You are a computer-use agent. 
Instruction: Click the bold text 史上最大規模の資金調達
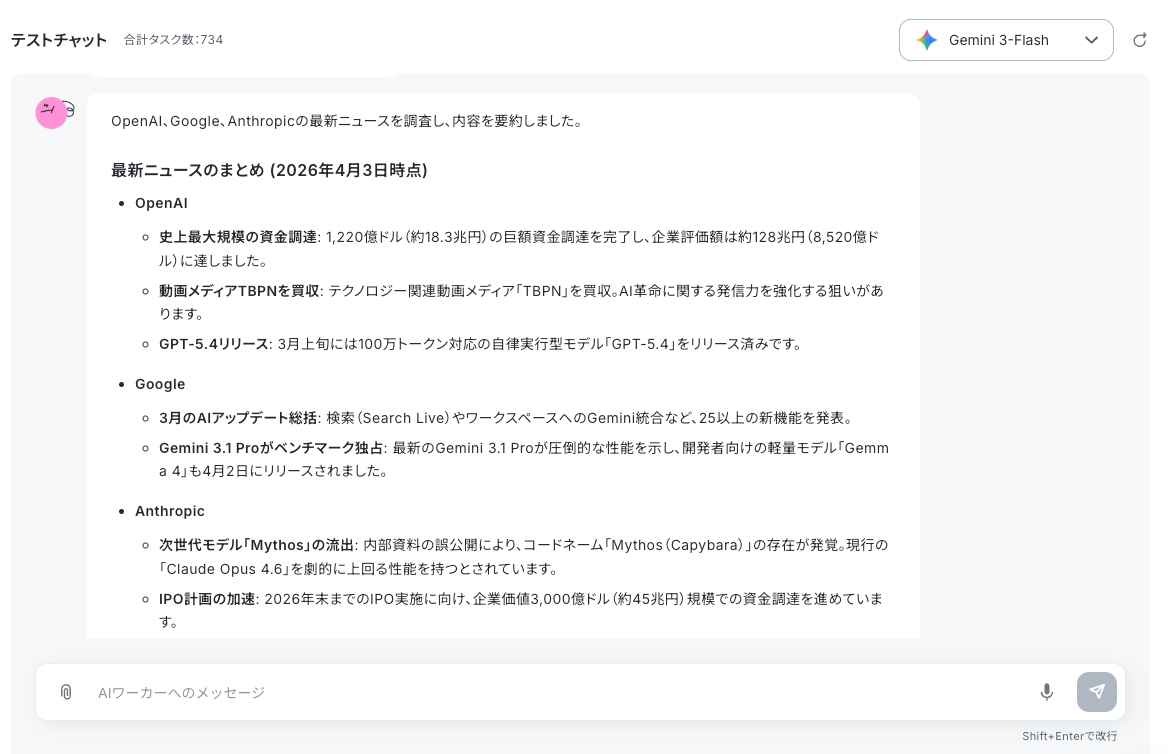point(238,237)
